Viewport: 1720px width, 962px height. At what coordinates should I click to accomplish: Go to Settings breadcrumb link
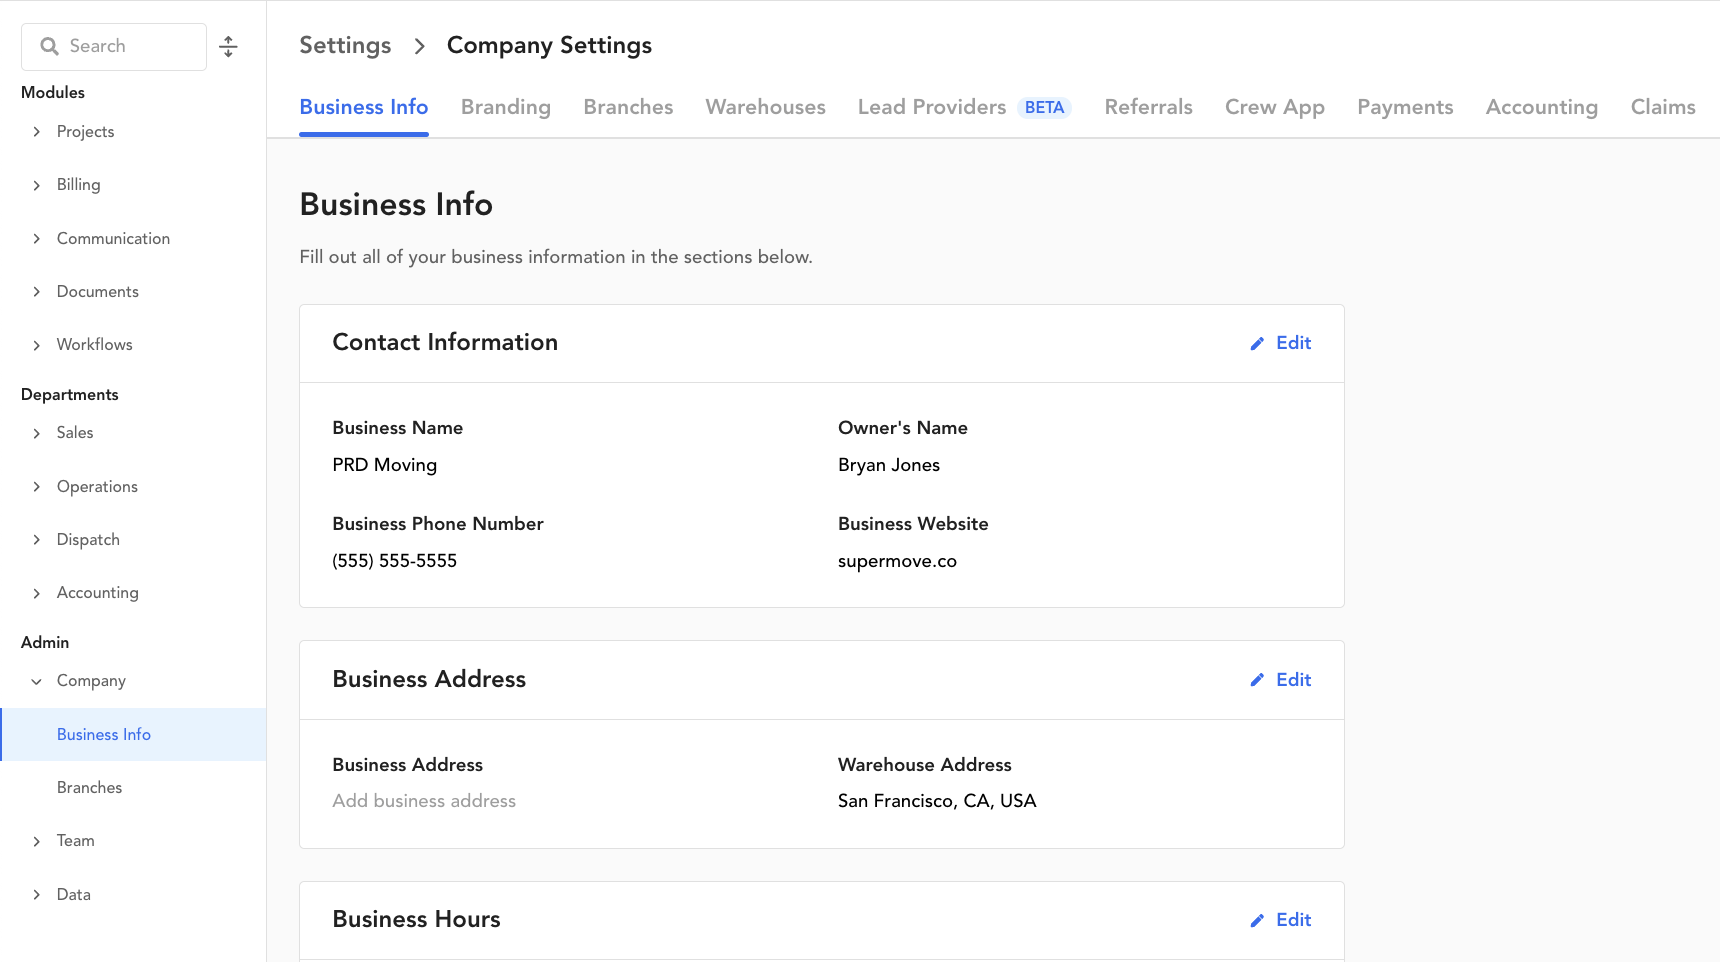[345, 45]
